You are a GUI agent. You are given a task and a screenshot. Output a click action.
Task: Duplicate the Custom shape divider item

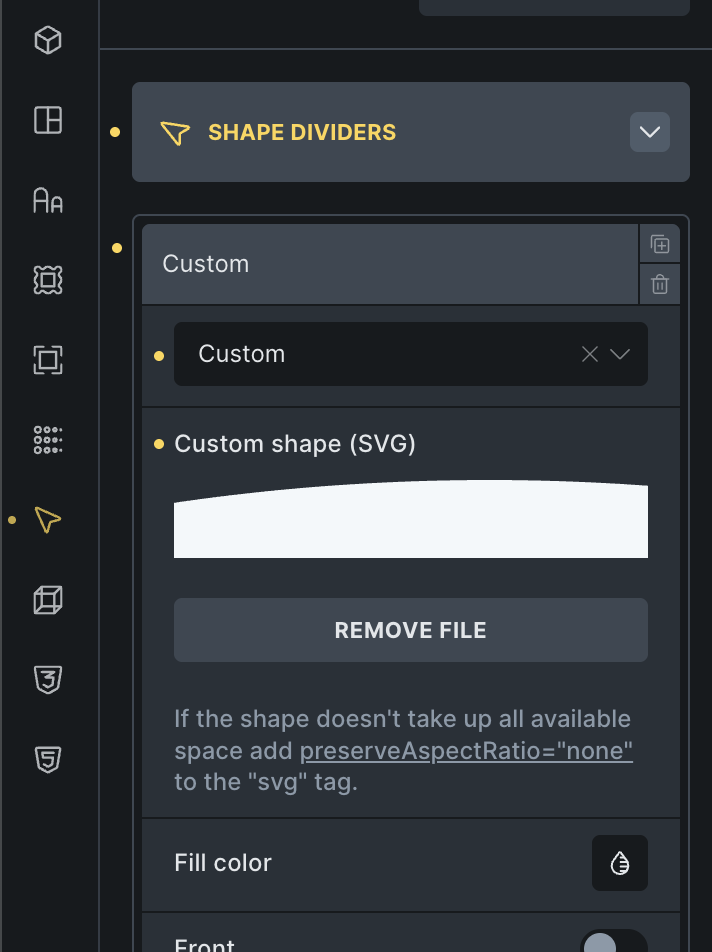[660, 244]
